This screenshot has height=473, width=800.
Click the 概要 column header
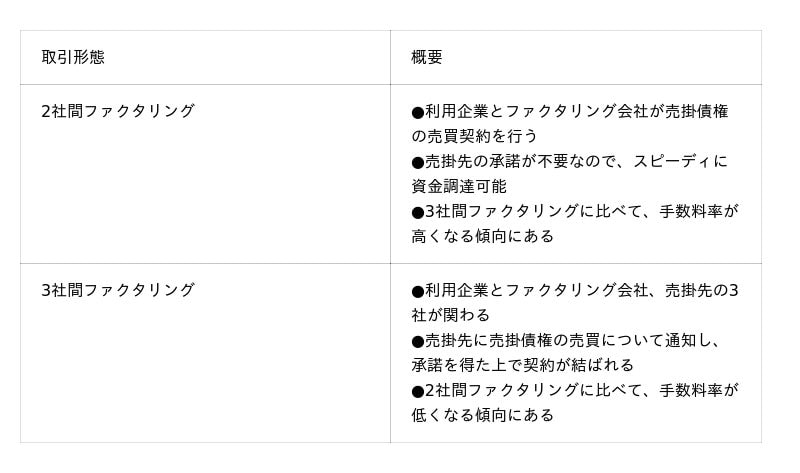tap(427, 57)
